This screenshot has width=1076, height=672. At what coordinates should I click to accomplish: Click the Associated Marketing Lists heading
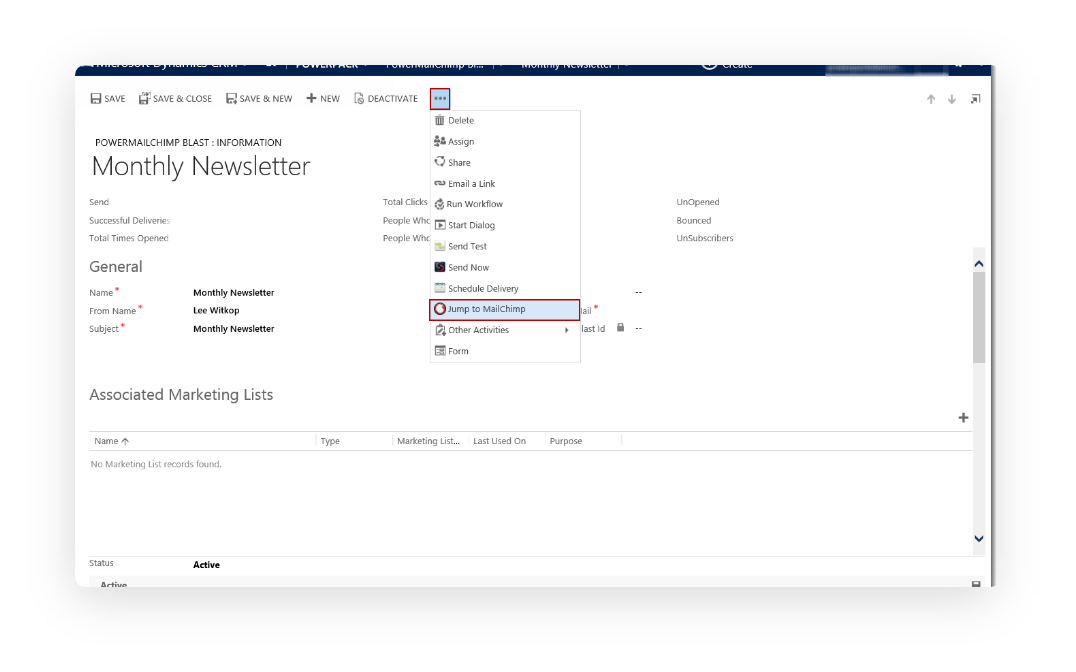point(181,395)
